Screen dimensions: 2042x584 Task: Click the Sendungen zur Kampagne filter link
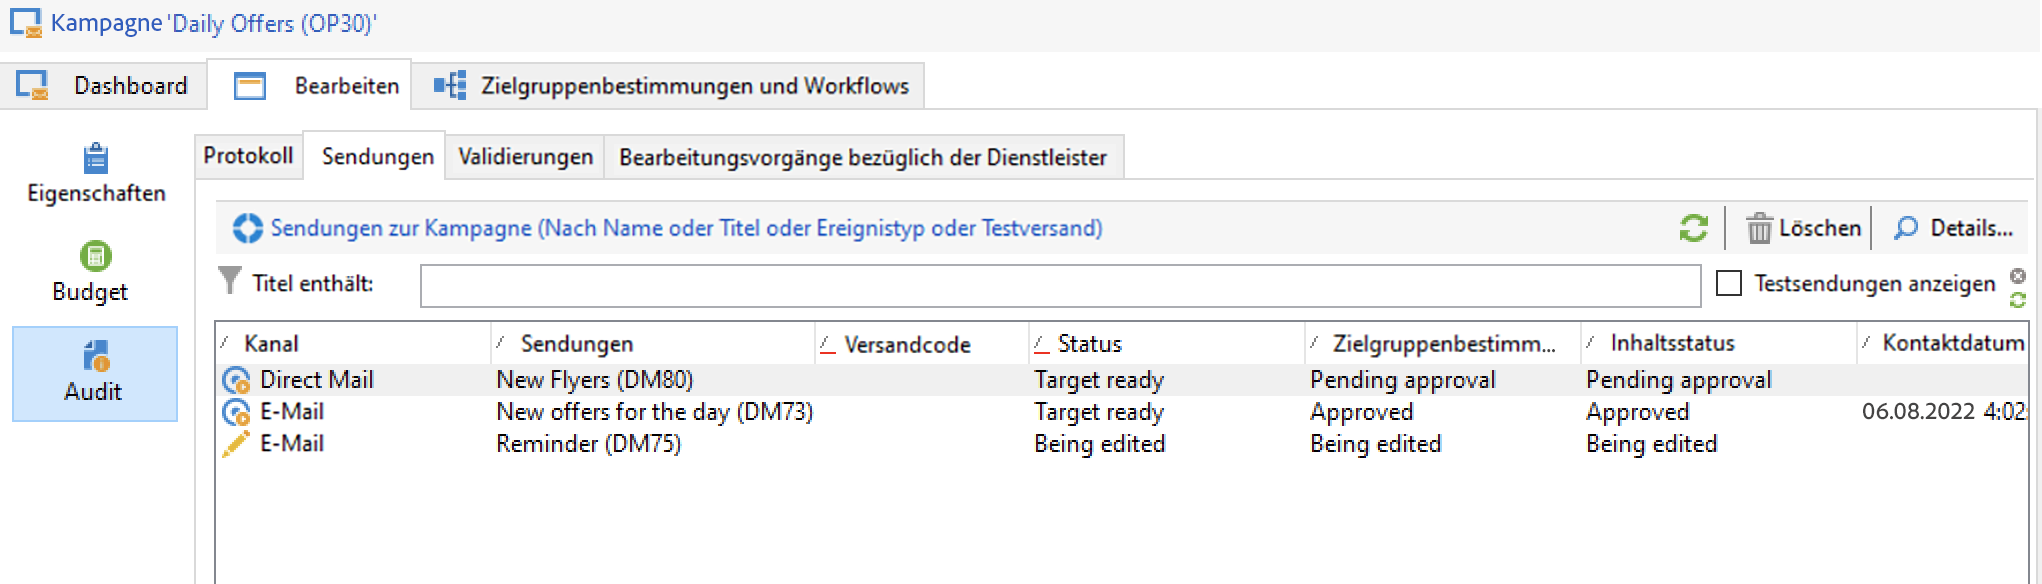pyautogui.click(x=685, y=228)
